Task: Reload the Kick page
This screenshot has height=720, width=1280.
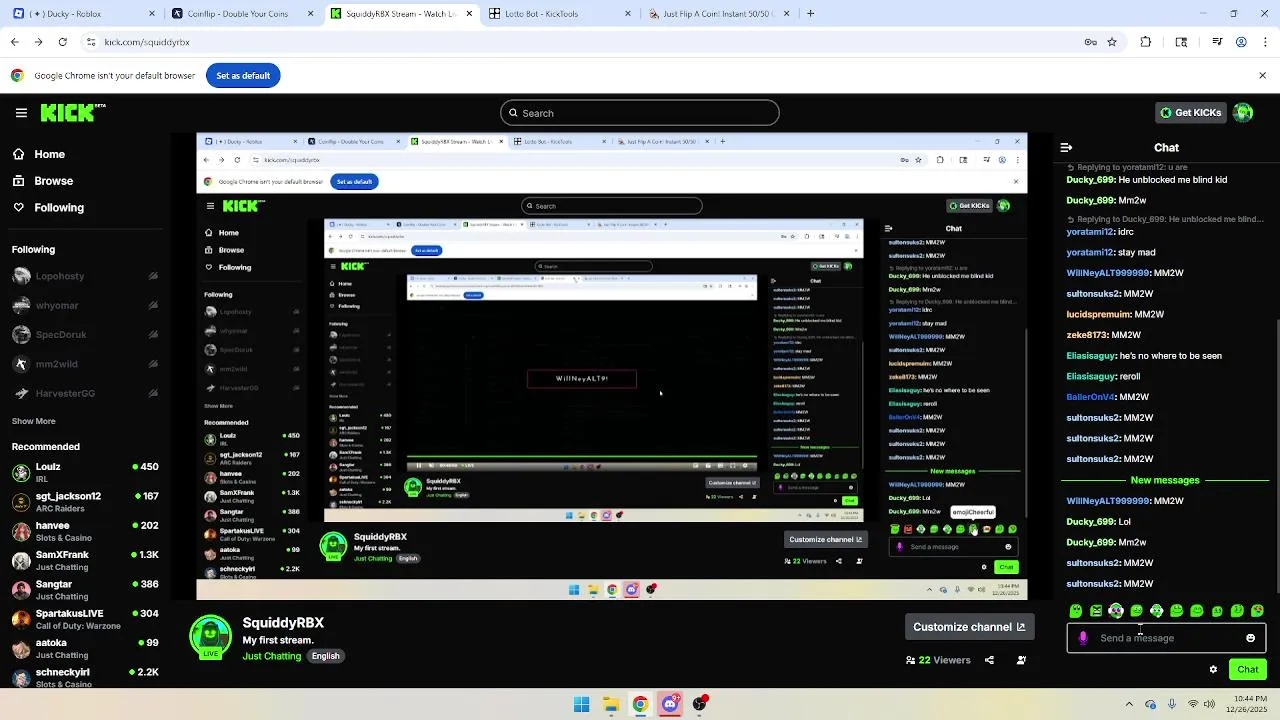Action: 62,42
